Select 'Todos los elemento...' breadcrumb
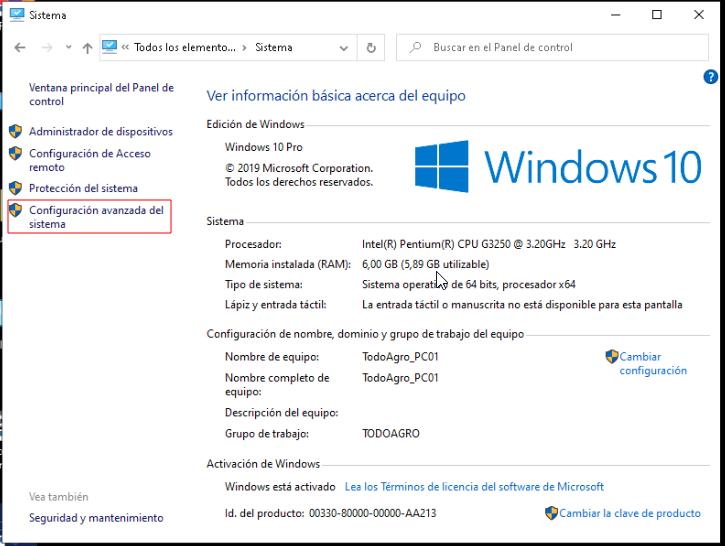Screen dimensions: 725x546 [184, 48]
